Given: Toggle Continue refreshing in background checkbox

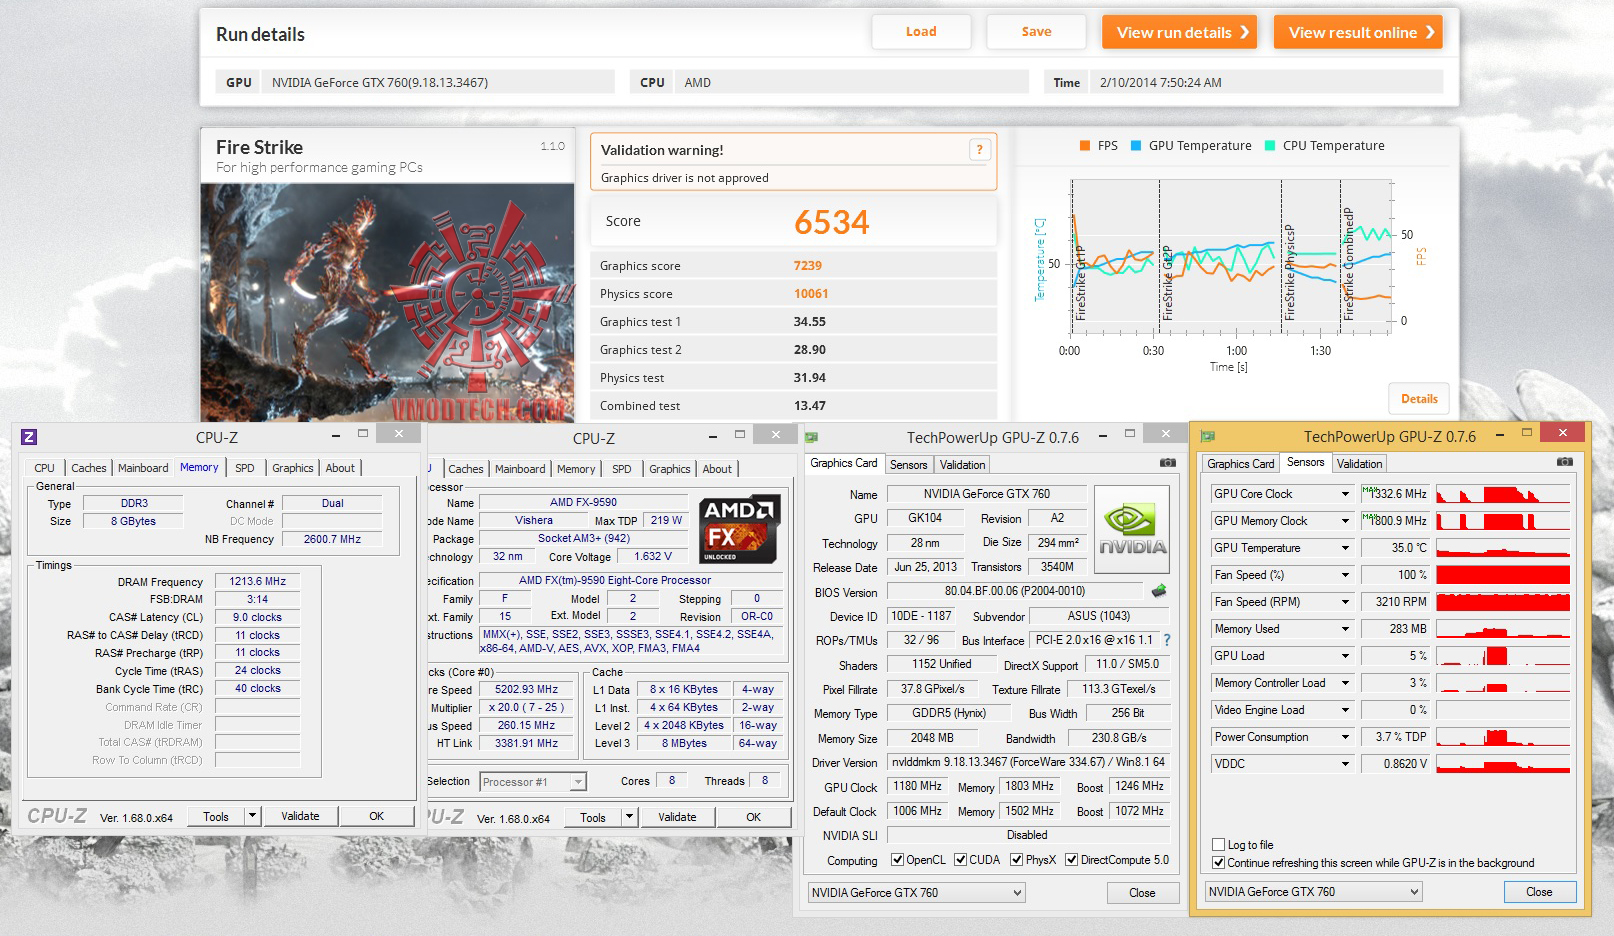Looking at the screenshot, I should pos(1218,862).
